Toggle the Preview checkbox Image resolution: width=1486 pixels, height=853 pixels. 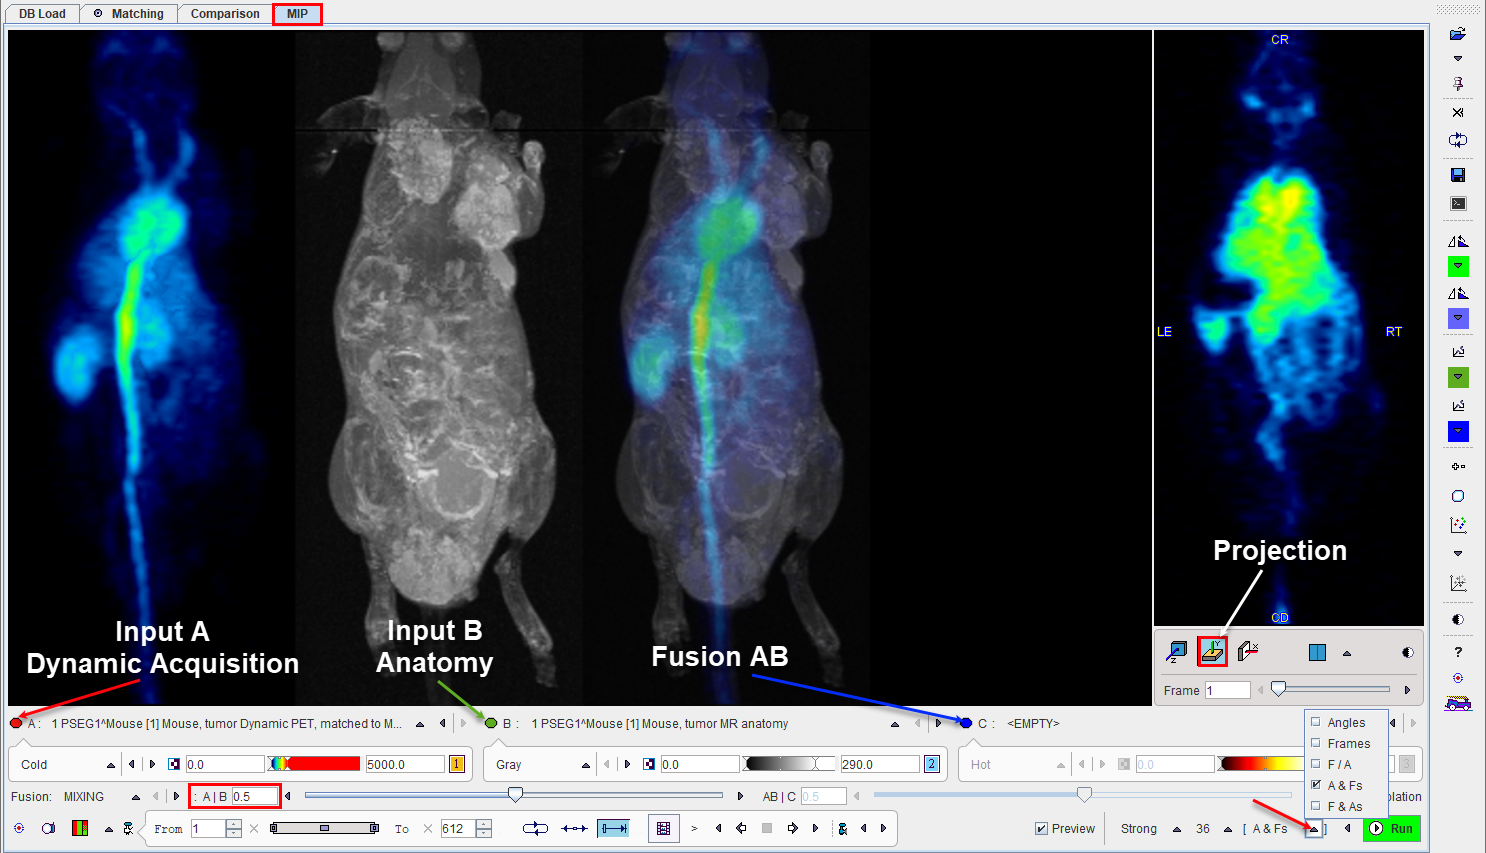pyautogui.click(x=1041, y=828)
